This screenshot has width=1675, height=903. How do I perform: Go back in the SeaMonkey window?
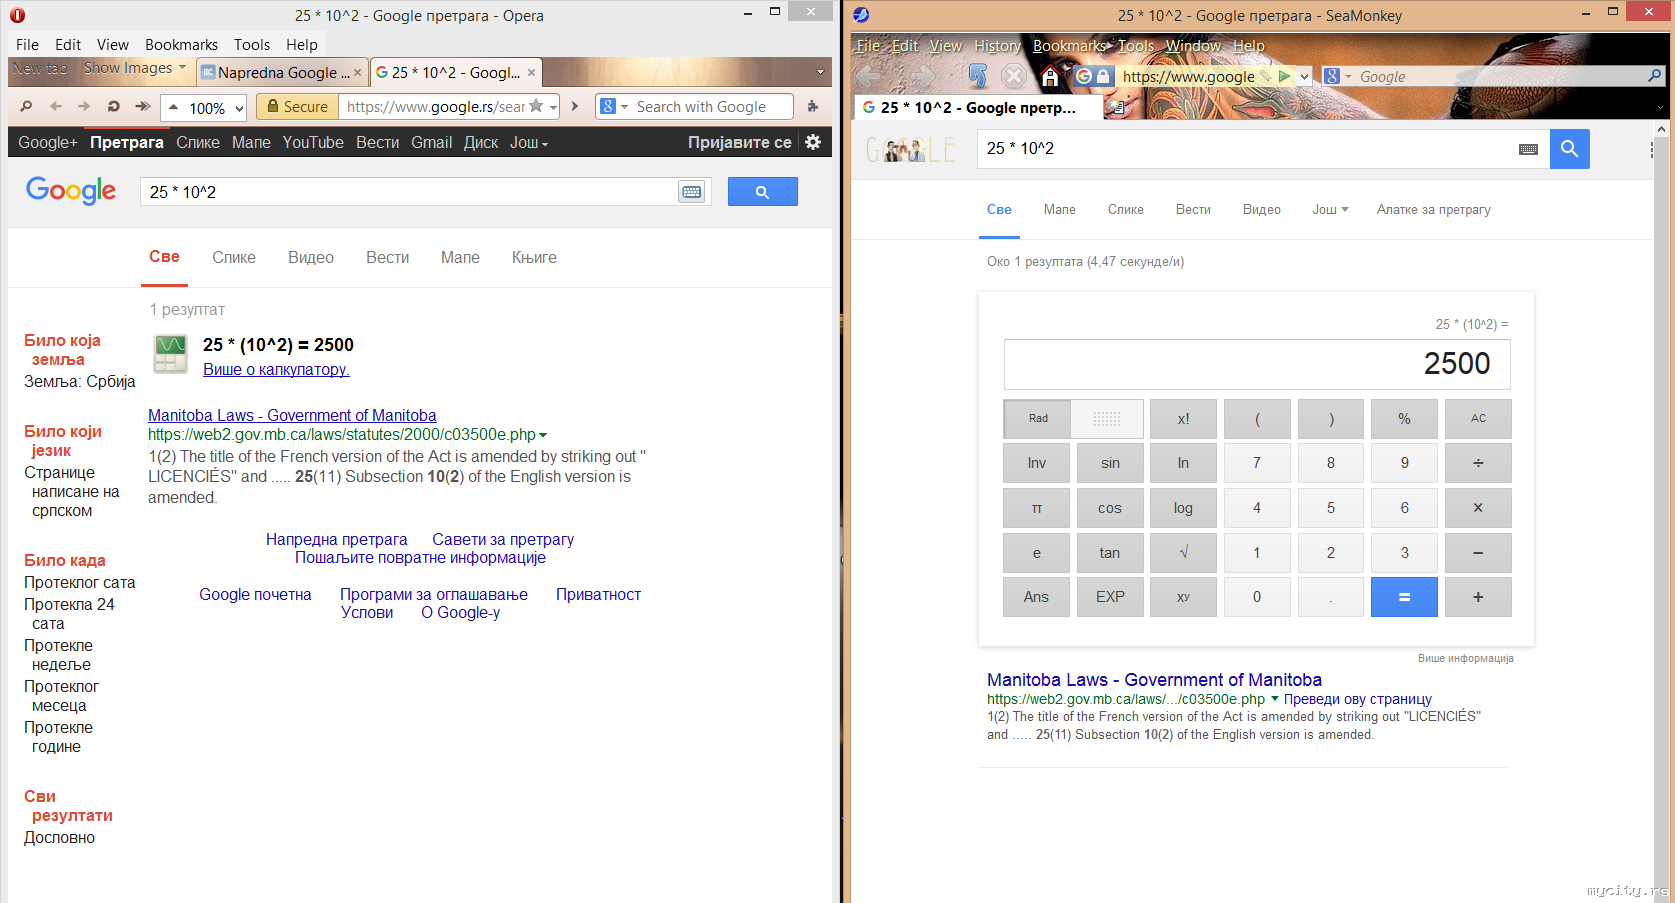[870, 76]
